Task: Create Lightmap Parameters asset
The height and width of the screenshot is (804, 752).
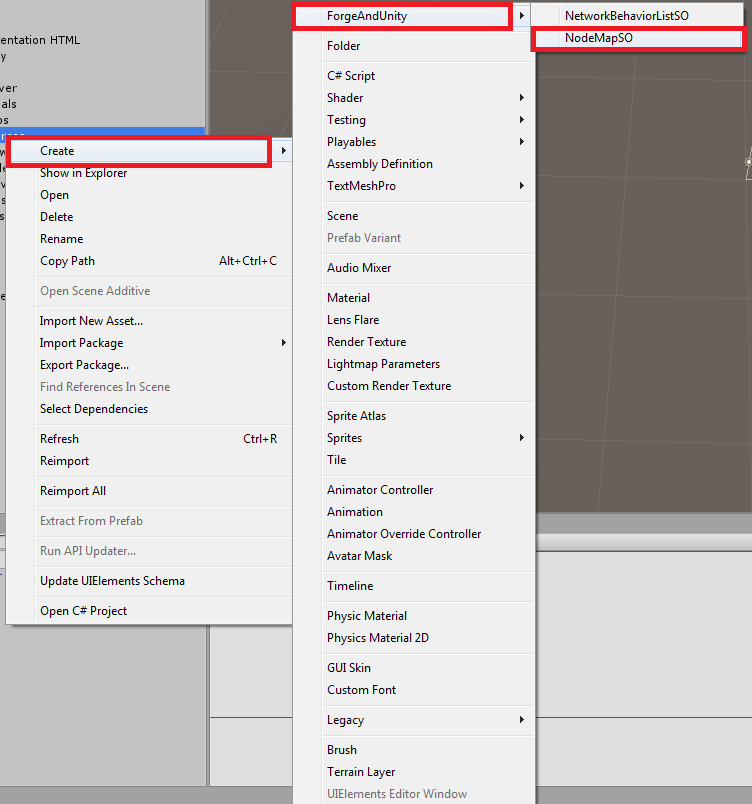Action: (x=414, y=364)
